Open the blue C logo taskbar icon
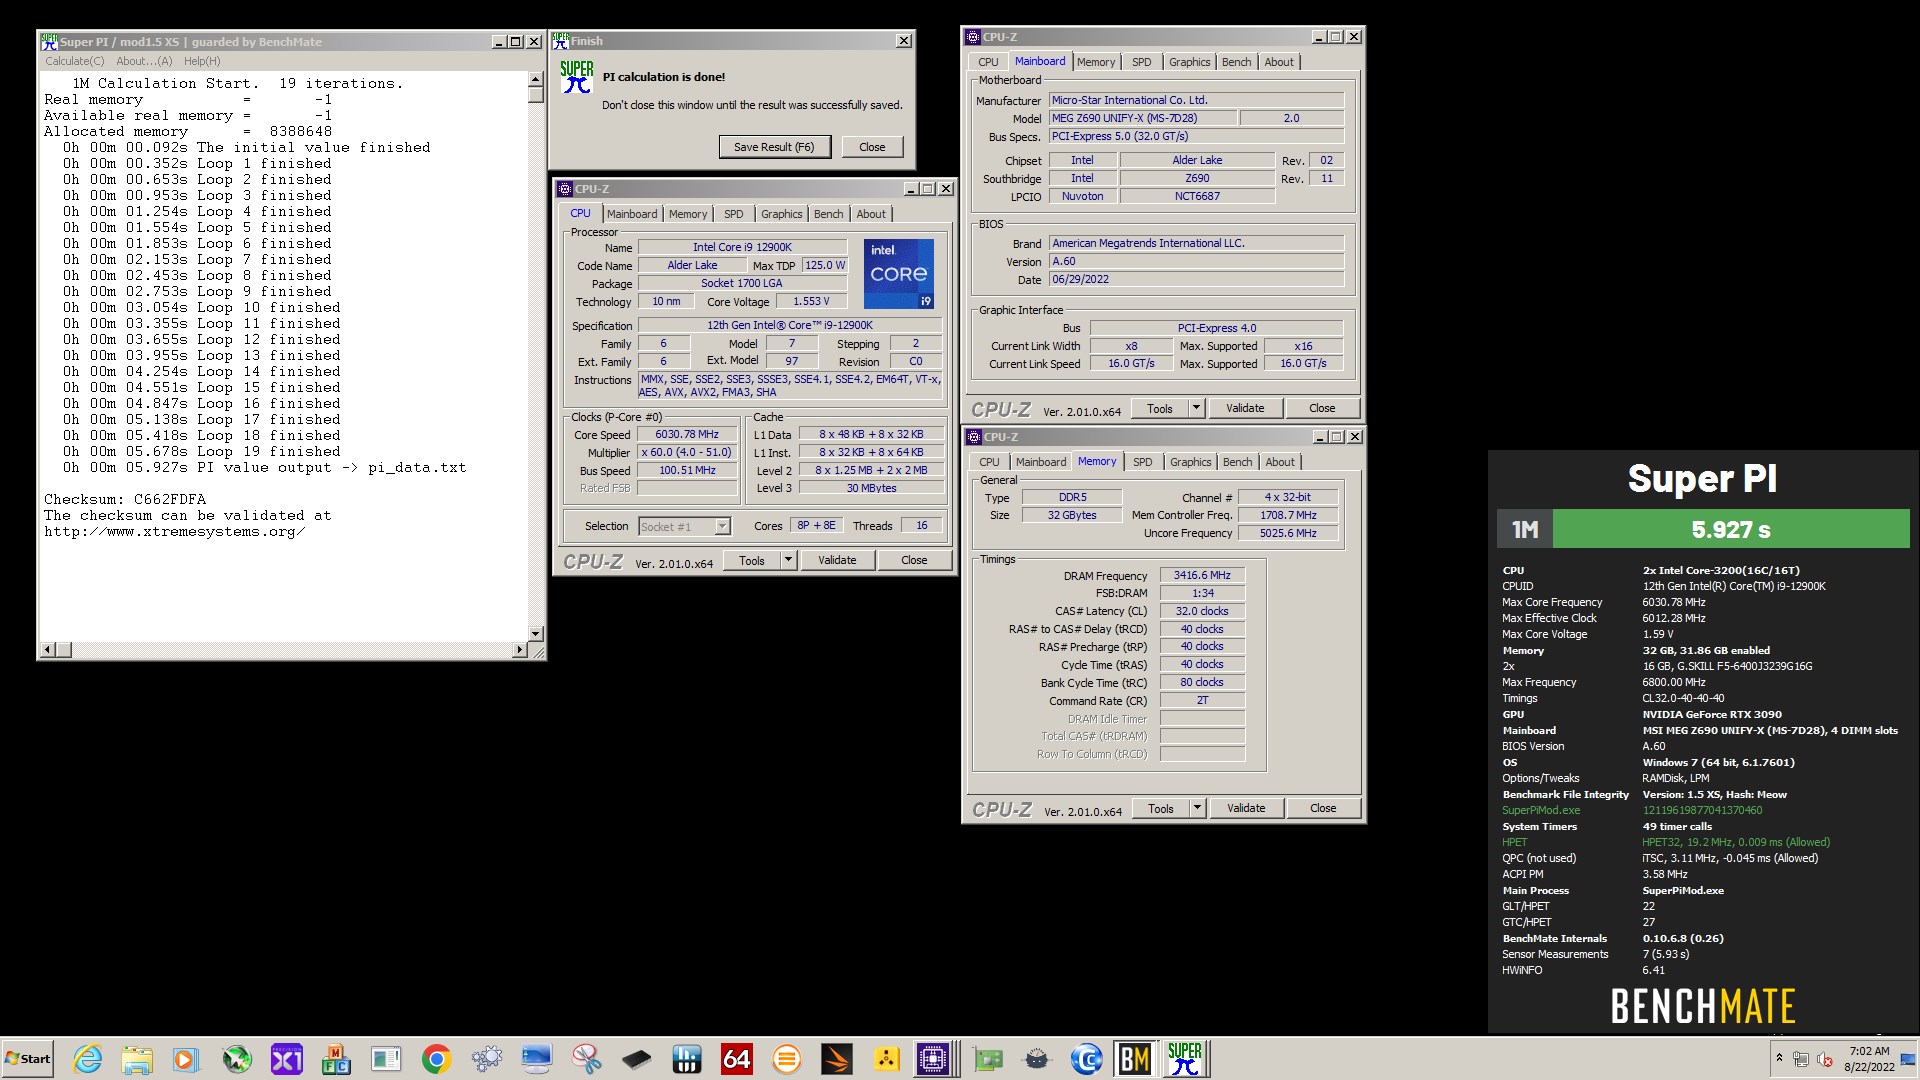 tap(1086, 1059)
